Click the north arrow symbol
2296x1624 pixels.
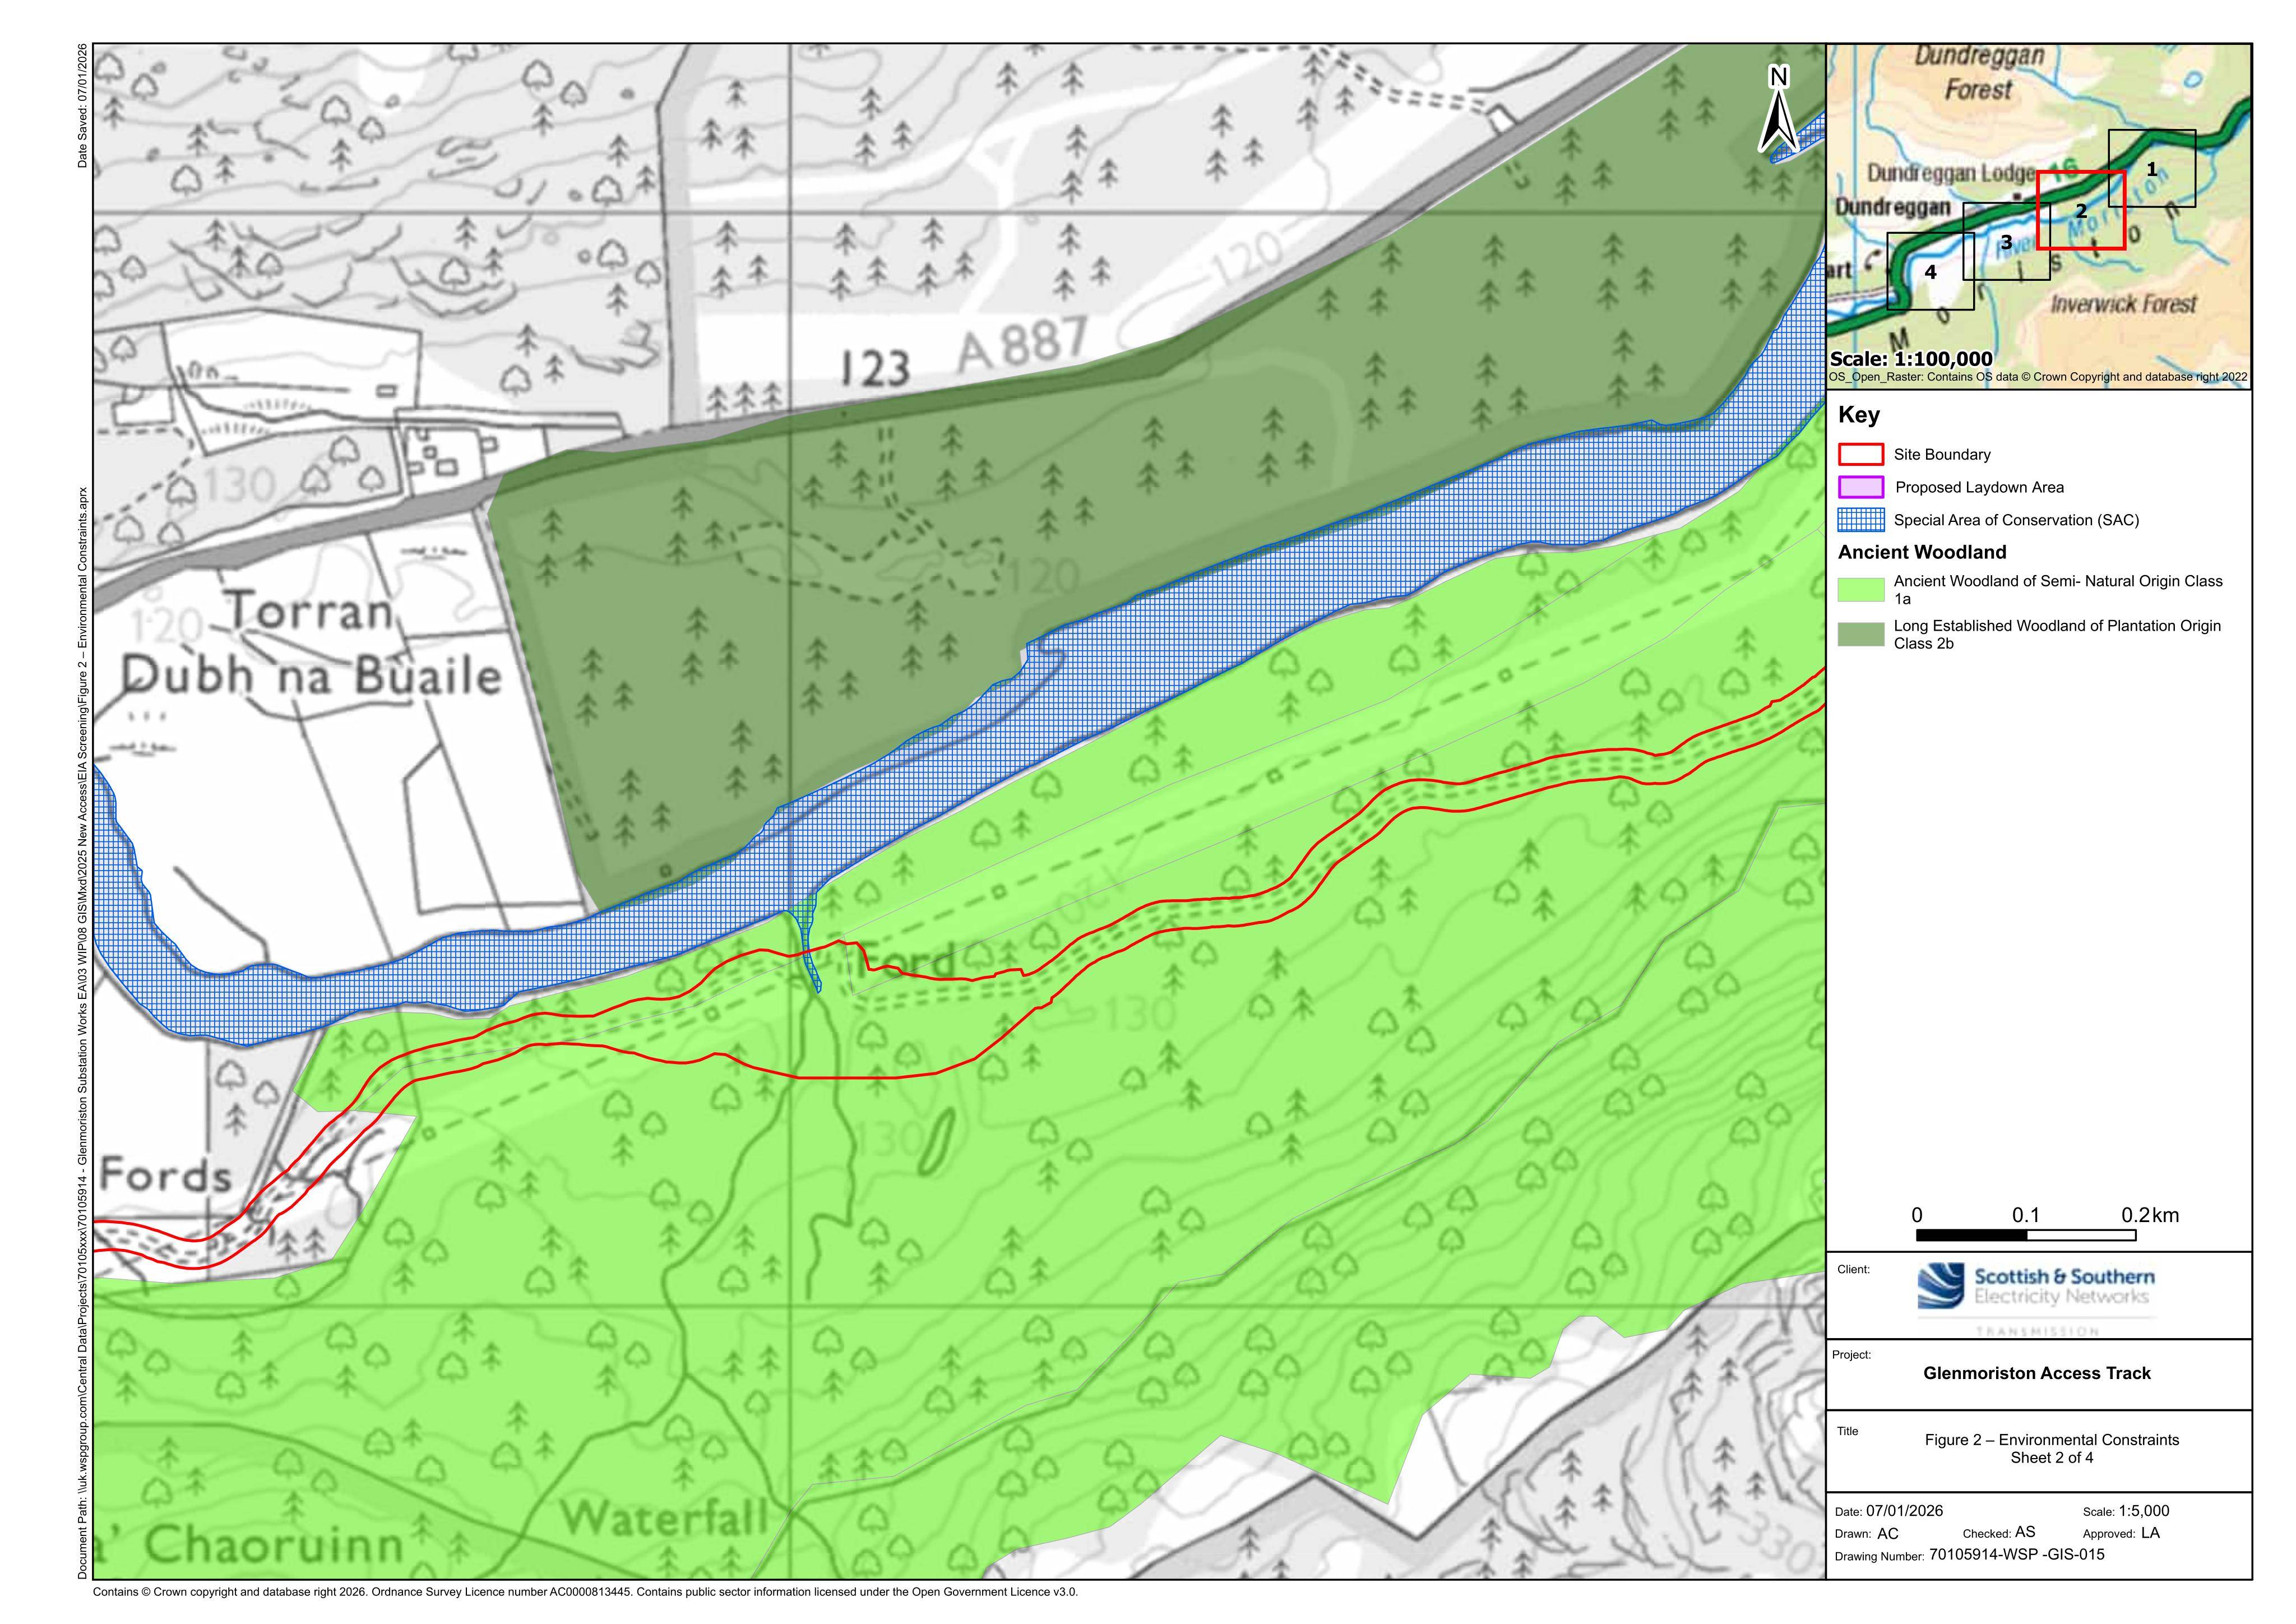tap(1779, 109)
